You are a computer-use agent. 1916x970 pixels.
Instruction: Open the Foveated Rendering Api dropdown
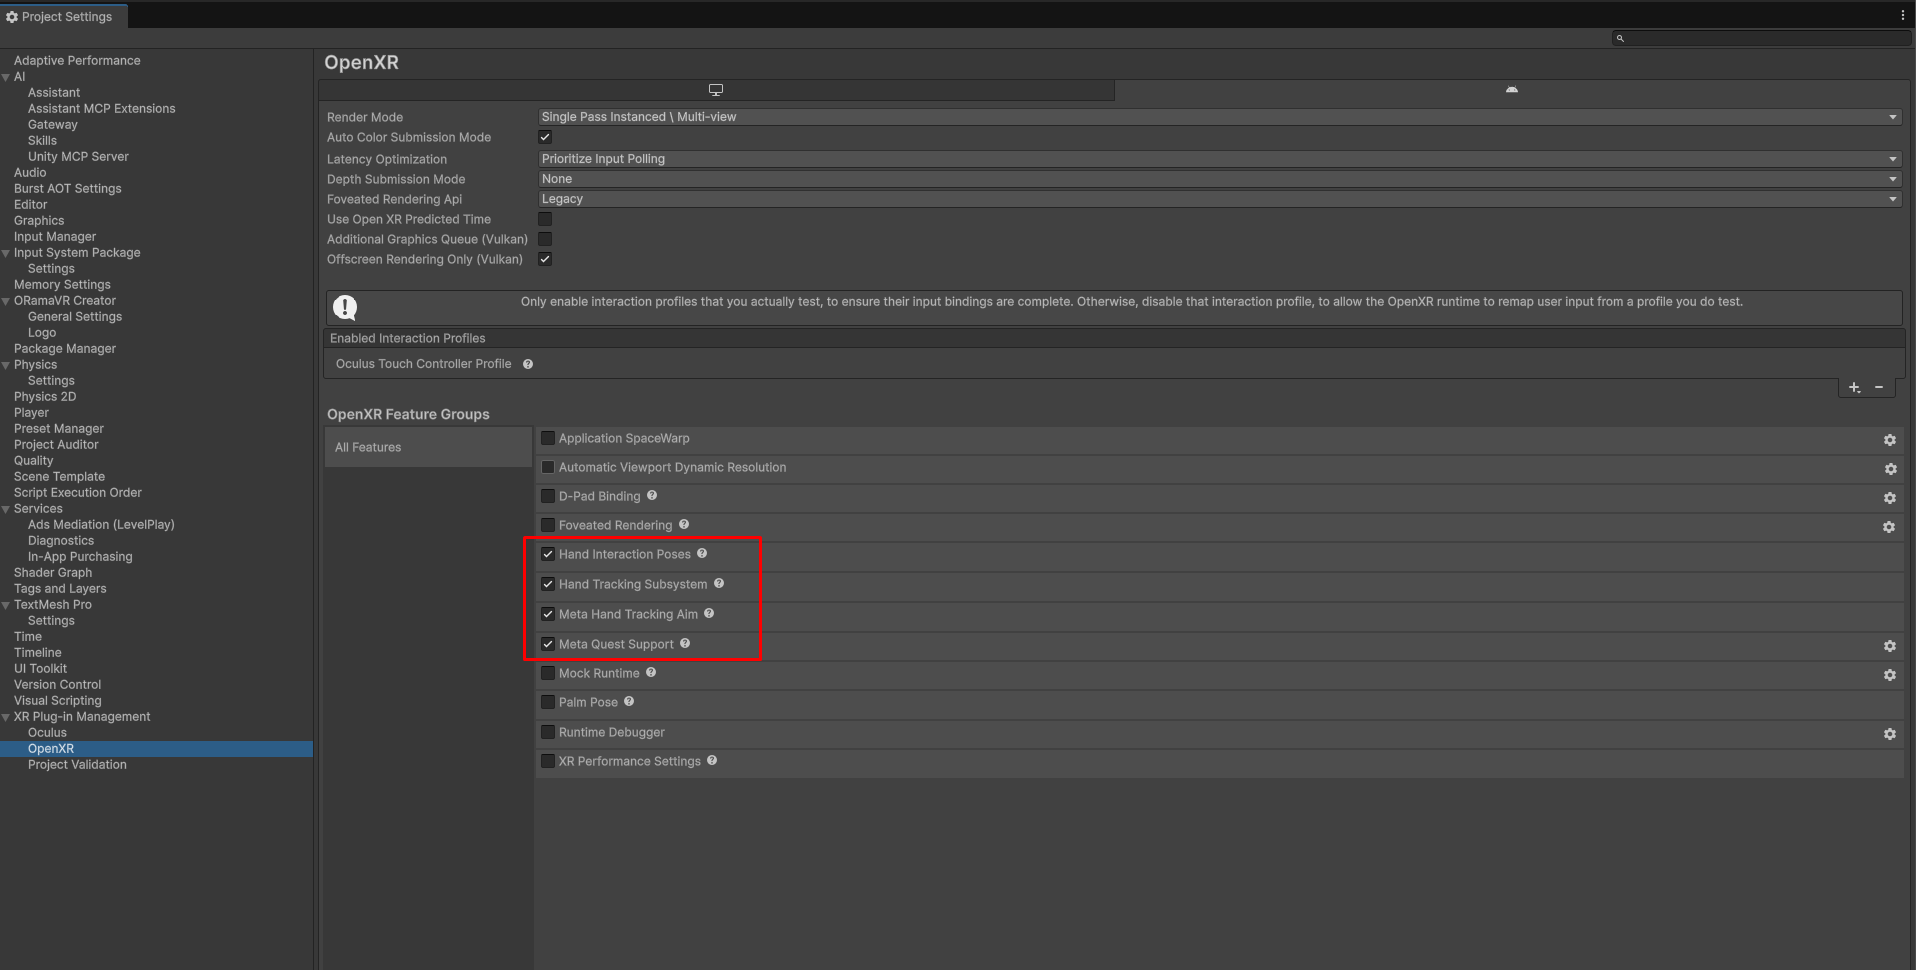(1219, 199)
